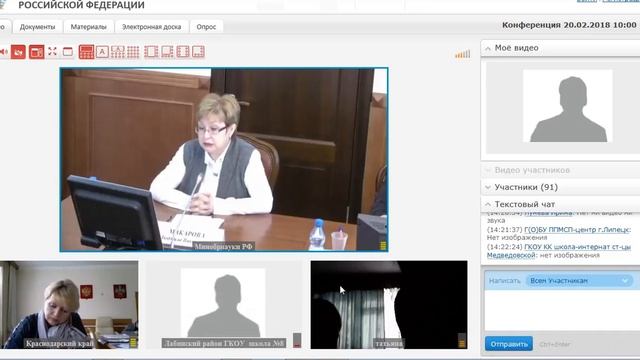Image resolution: width=640 pixels, height=360 pixels.
Task: Open the Материалы tab
Action: point(89,27)
